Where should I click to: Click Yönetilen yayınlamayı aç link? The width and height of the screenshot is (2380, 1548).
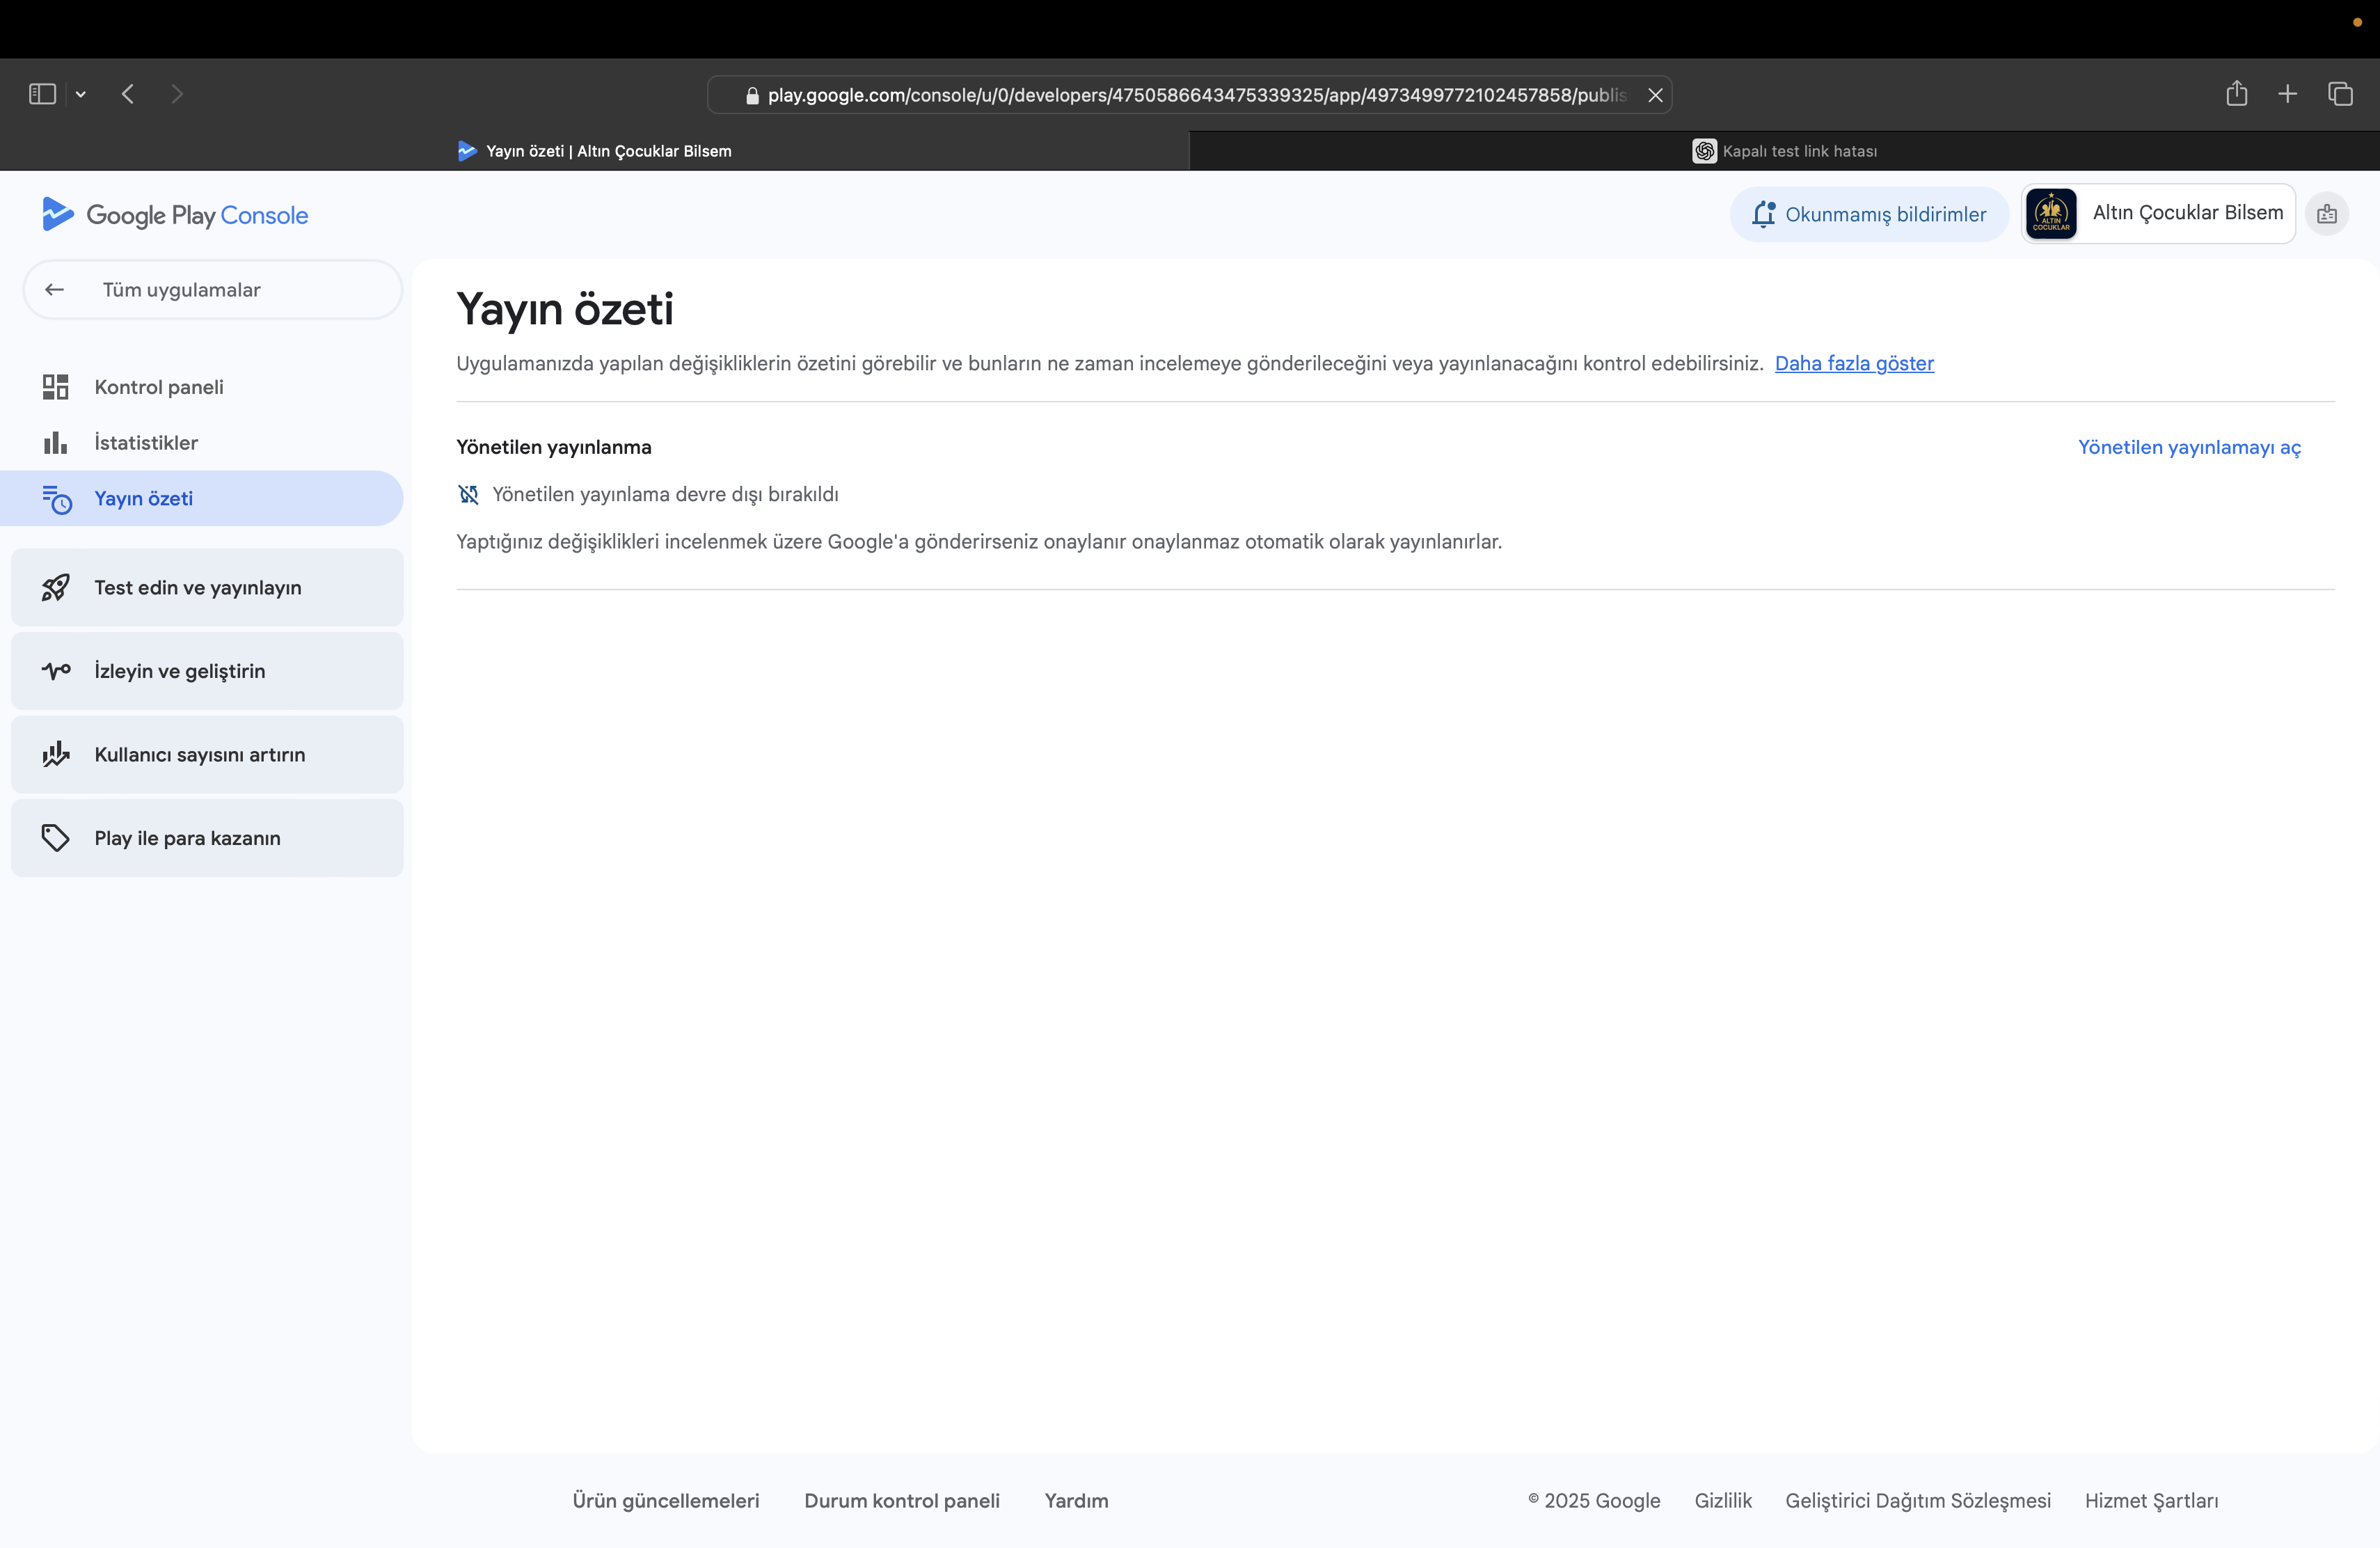point(2188,447)
